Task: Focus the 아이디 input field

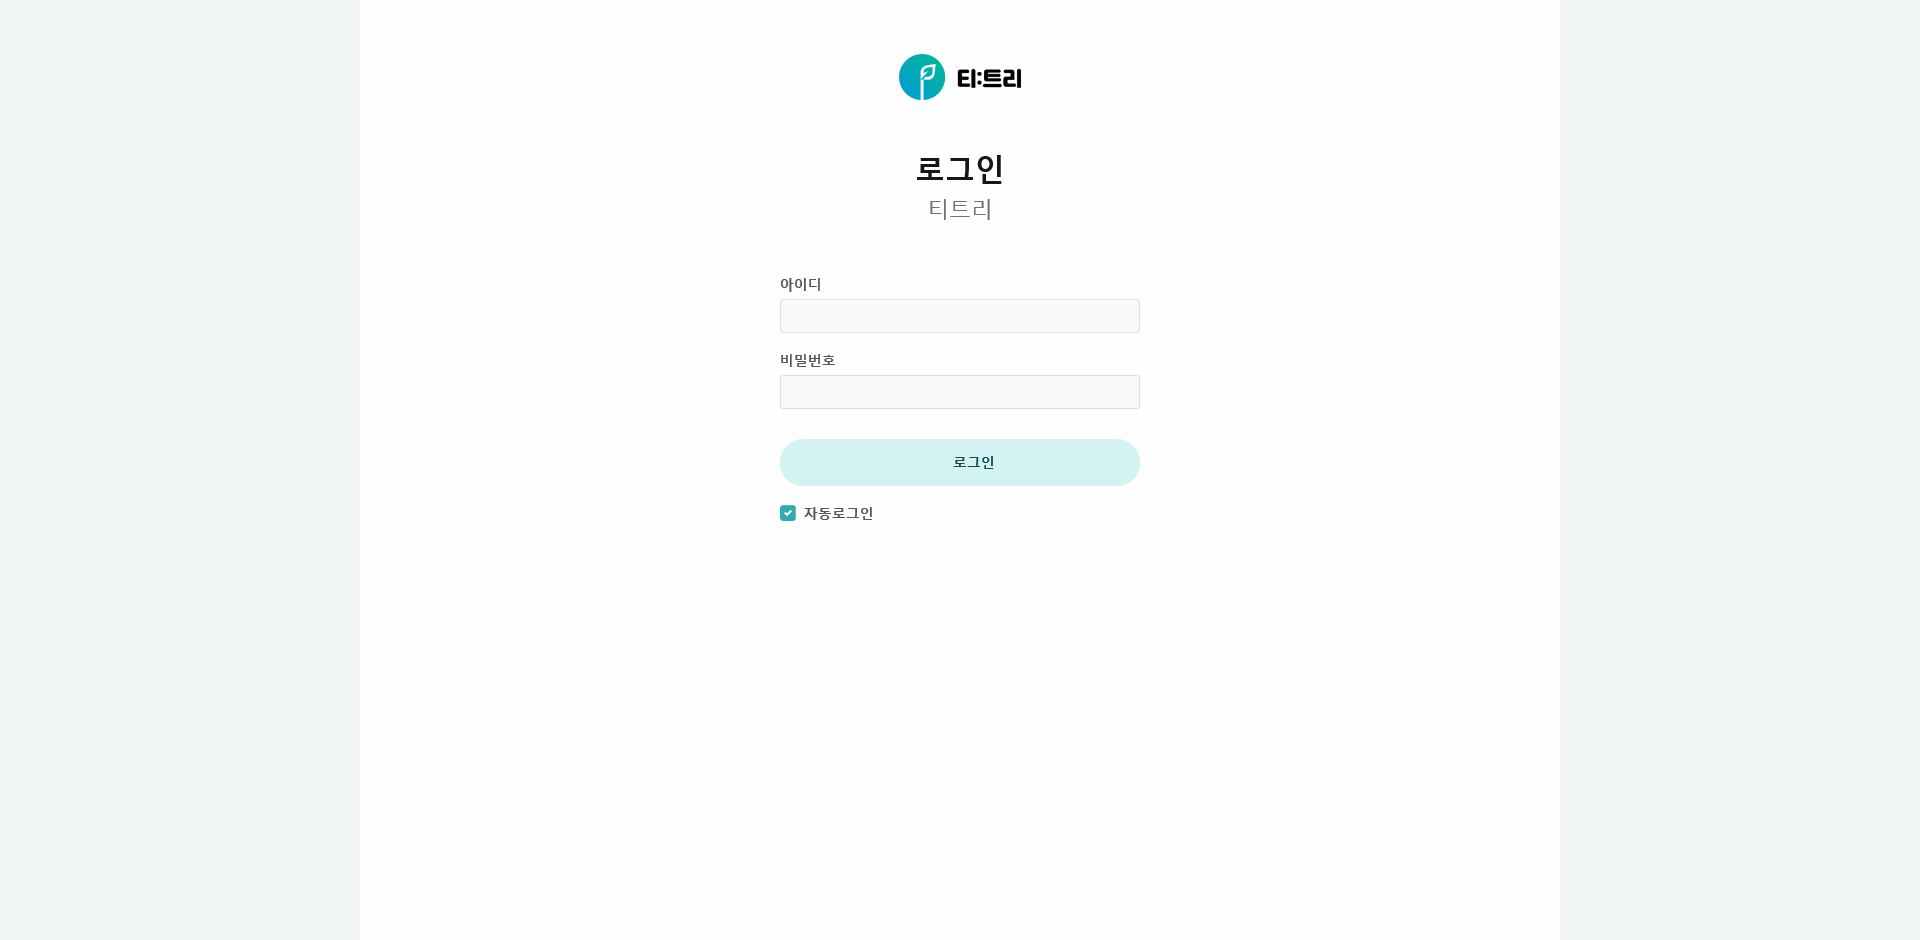Action: pyautogui.click(x=959, y=316)
